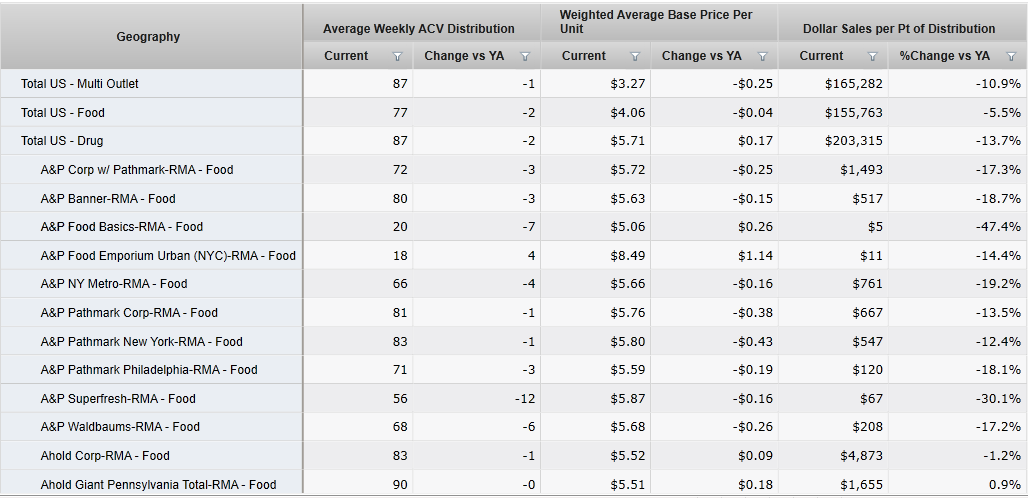Select the Total US - Food geography

(x=63, y=113)
